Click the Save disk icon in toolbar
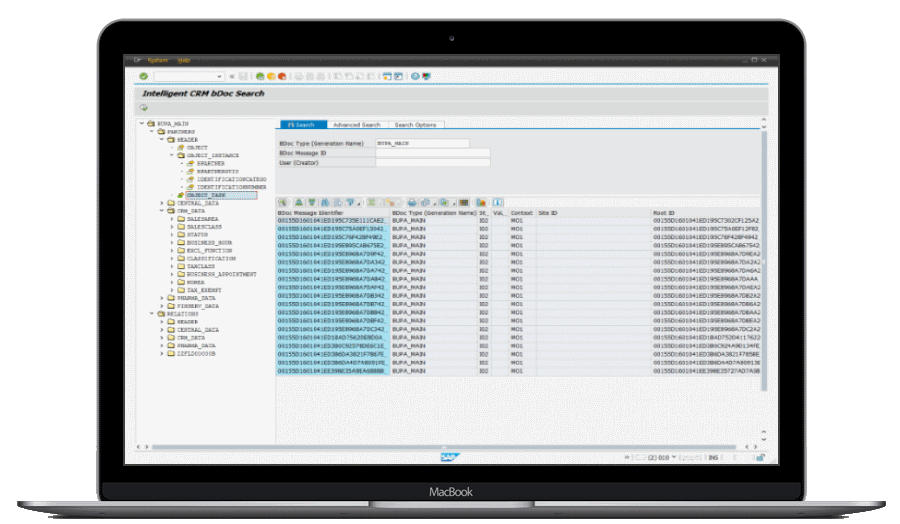 [x=243, y=76]
